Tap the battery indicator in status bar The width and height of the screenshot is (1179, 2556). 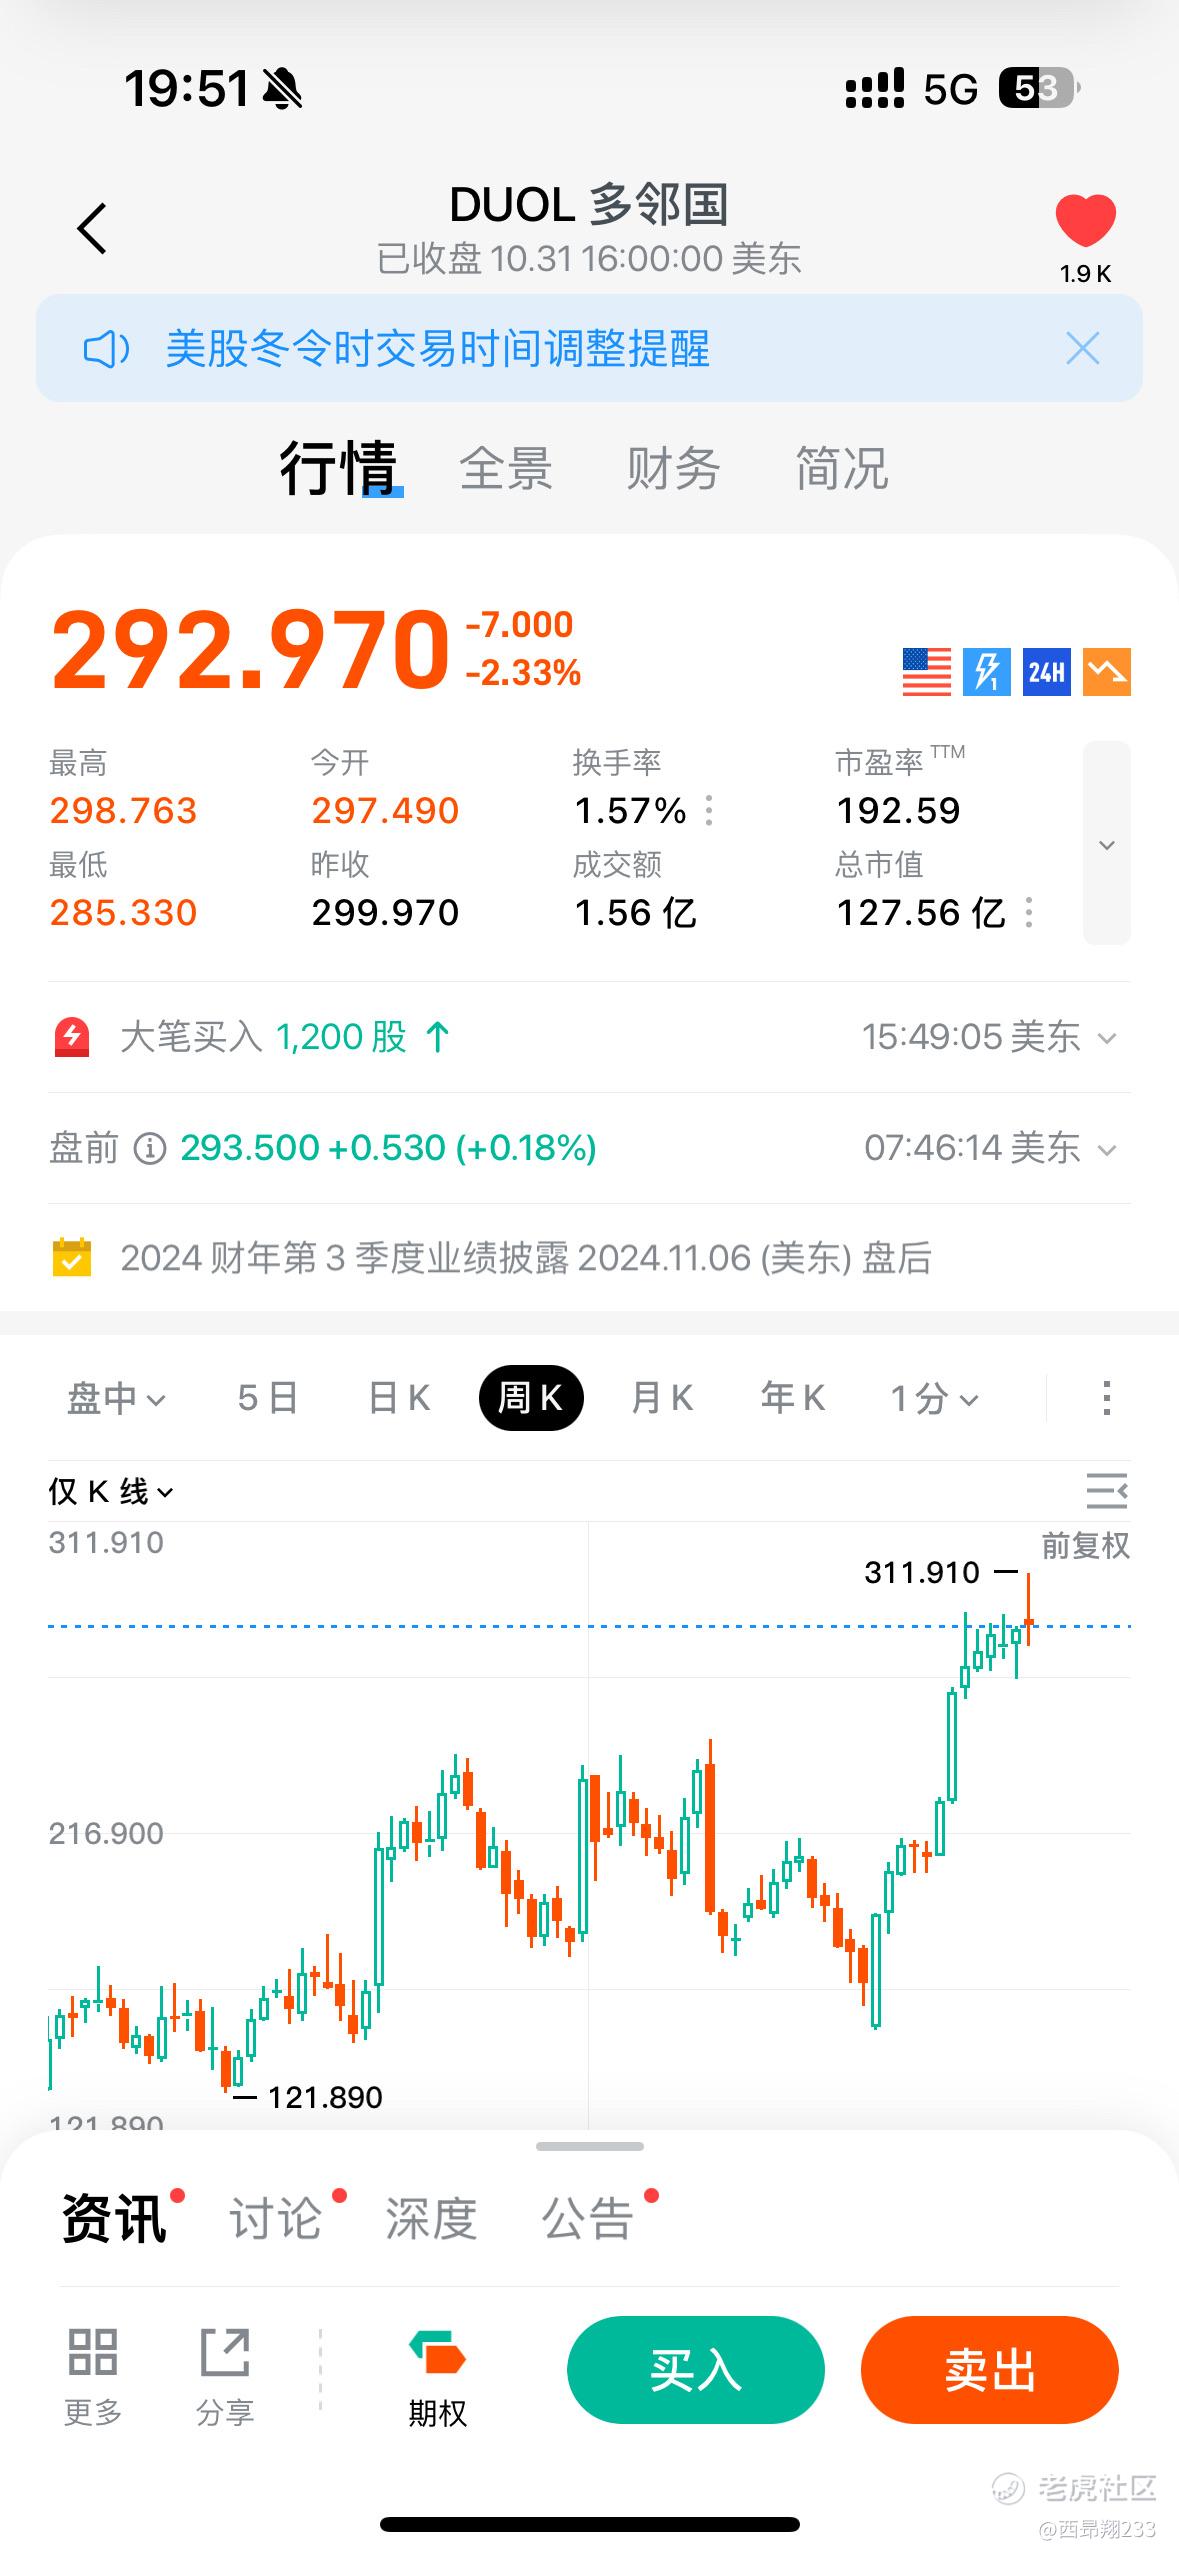[1039, 88]
